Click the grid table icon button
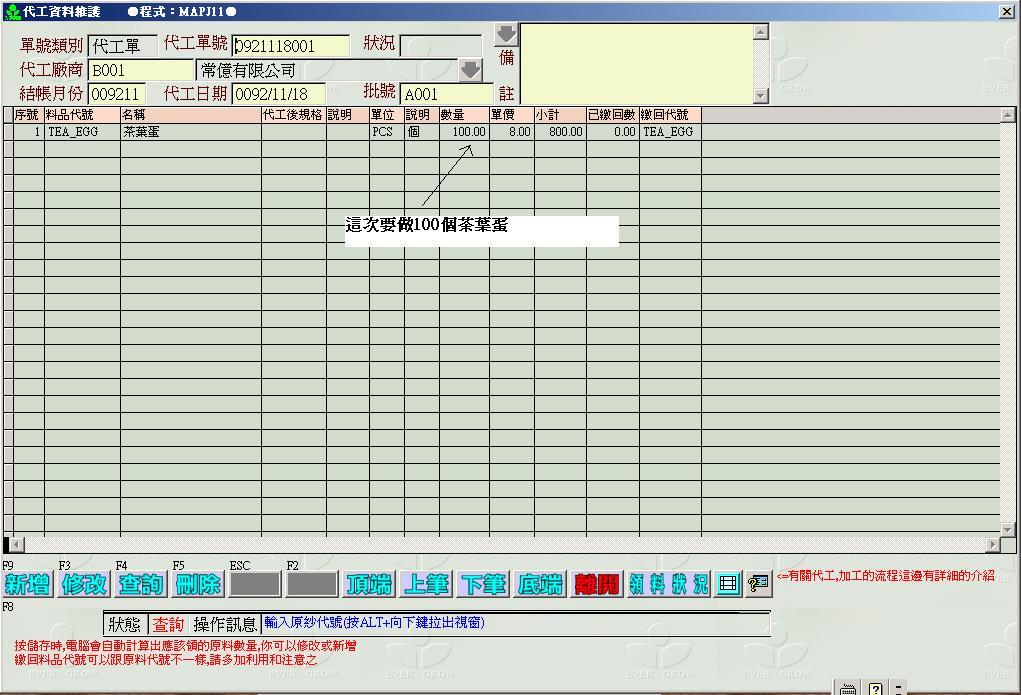This screenshot has height=695, width=1021. click(x=728, y=584)
